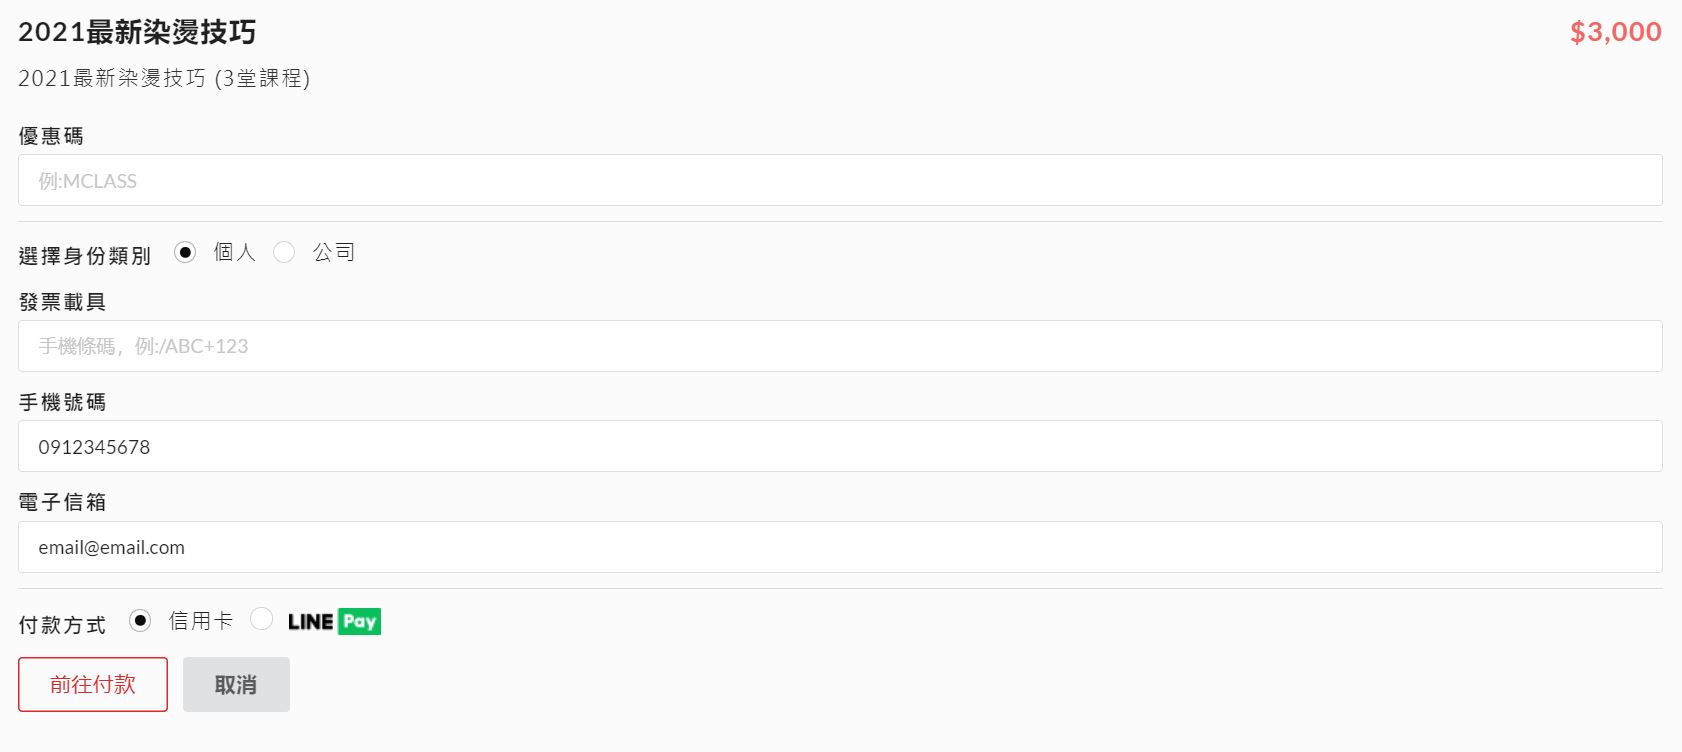
Task: Click the phone number field with 0912345678
Action: click(x=840, y=446)
